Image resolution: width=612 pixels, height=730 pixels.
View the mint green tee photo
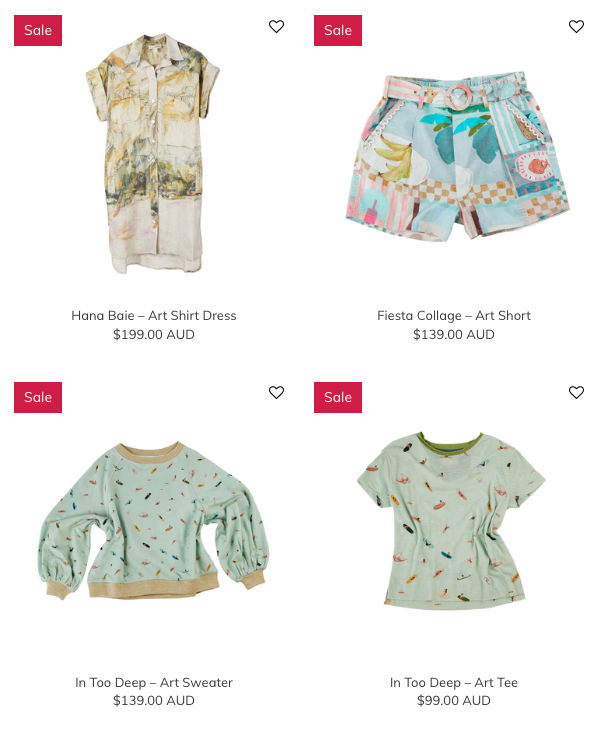[x=451, y=520]
